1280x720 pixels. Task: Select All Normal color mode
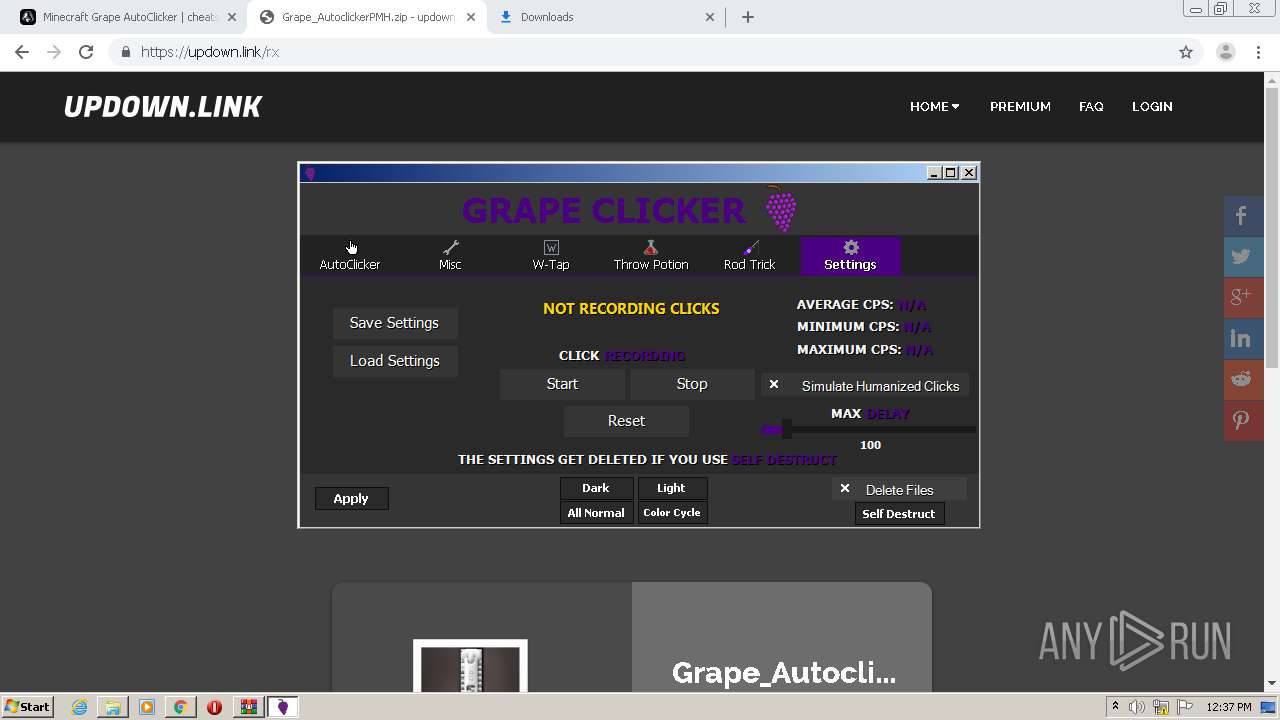pyautogui.click(x=596, y=512)
